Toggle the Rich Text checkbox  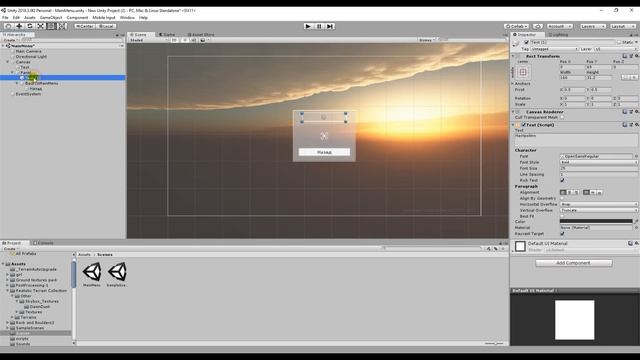point(562,180)
